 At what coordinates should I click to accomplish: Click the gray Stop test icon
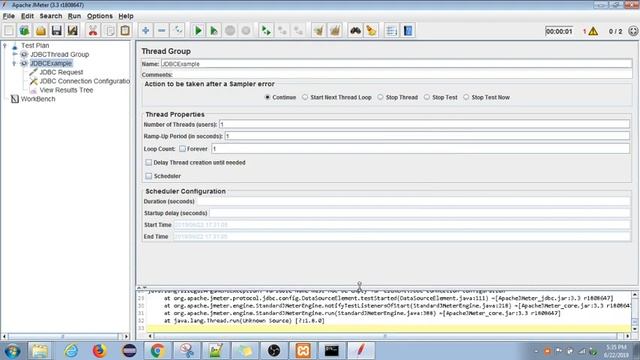coord(230,31)
